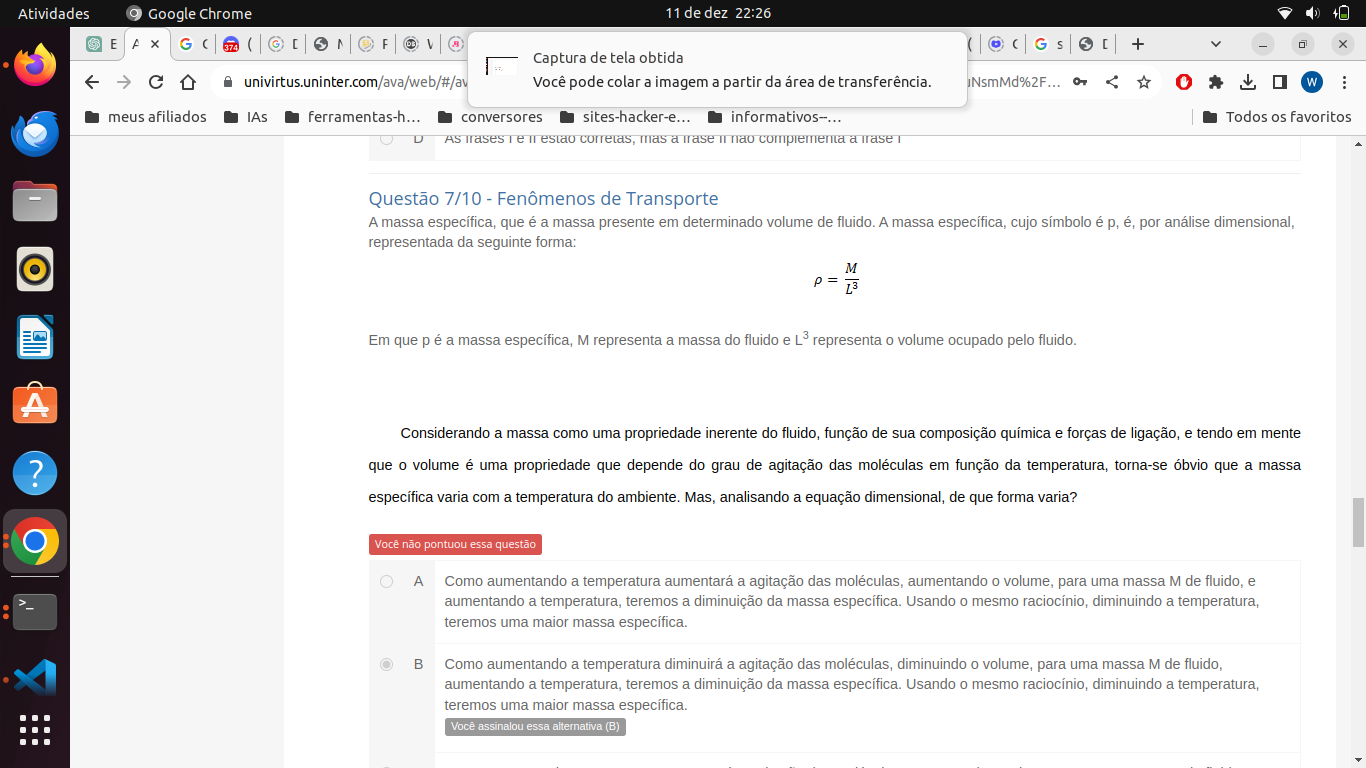1366x768 pixels.
Task: Launch LibreOffice Writer from the dock
Action: click(x=35, y=337)
